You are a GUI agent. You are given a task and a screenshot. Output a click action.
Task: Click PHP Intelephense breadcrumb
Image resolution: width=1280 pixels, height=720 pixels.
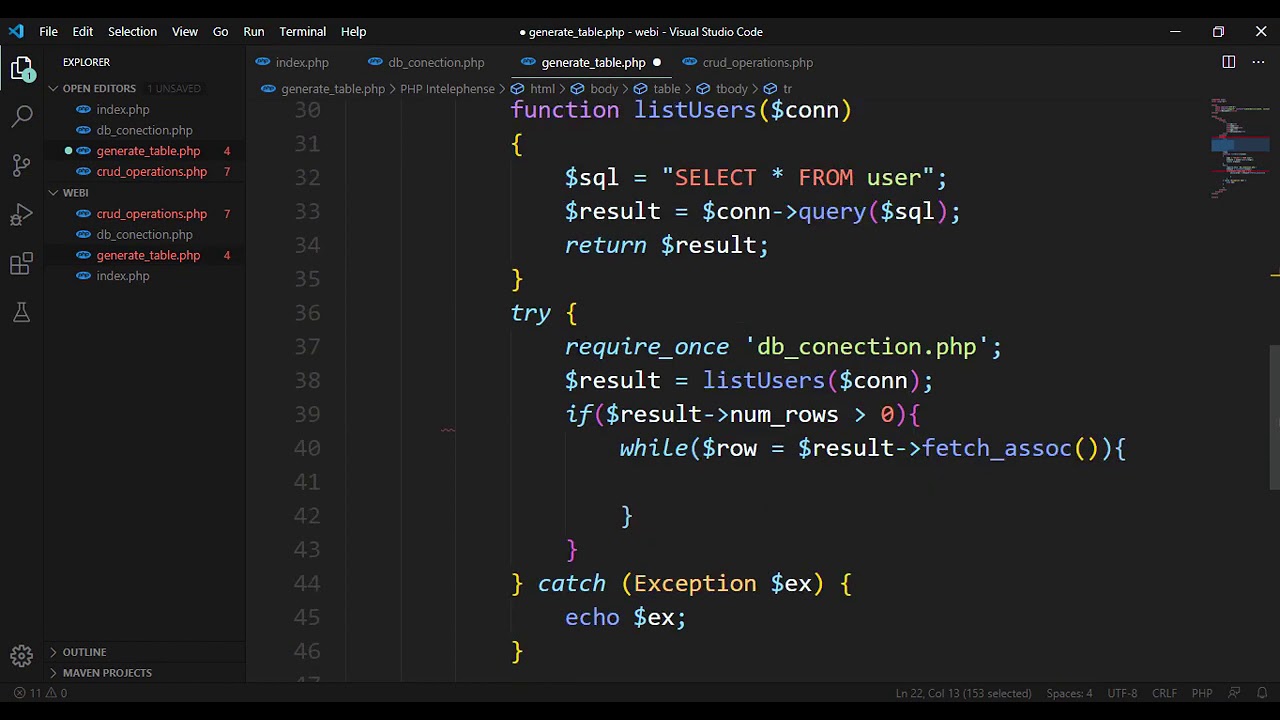point(447,89)
